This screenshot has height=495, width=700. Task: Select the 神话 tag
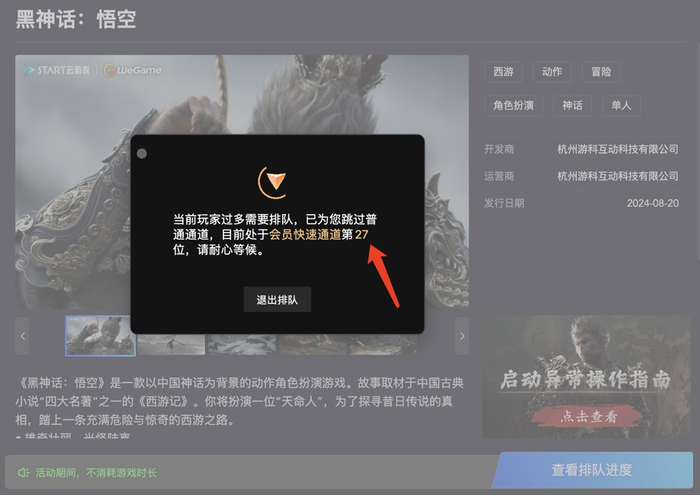(x=572, y=106)
